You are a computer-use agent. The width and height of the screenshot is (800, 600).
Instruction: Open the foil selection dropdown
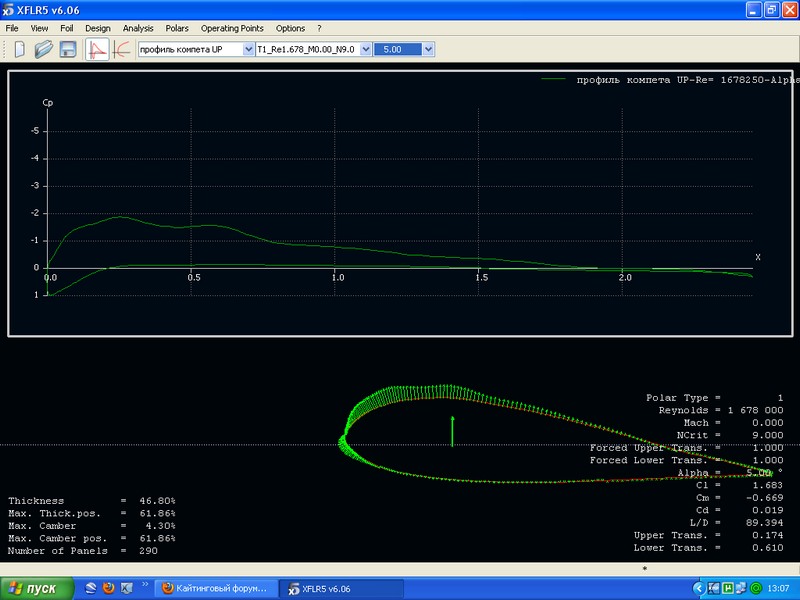tap(194, 49)
